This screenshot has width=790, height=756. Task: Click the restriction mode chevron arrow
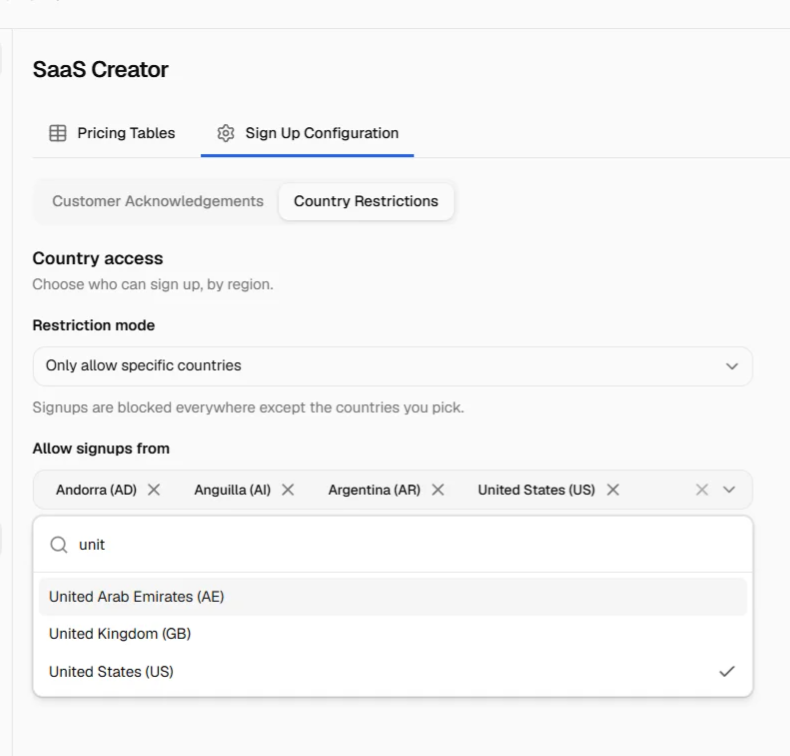tap(732, 366)
